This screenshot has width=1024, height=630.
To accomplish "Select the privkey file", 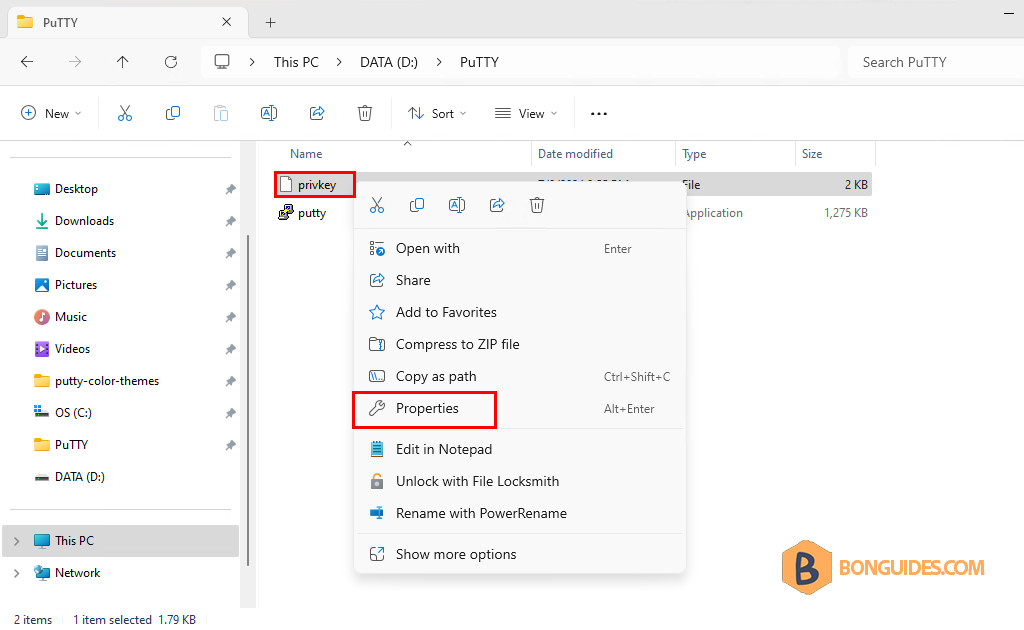I will pyautogui.click(x=316, y=185).
